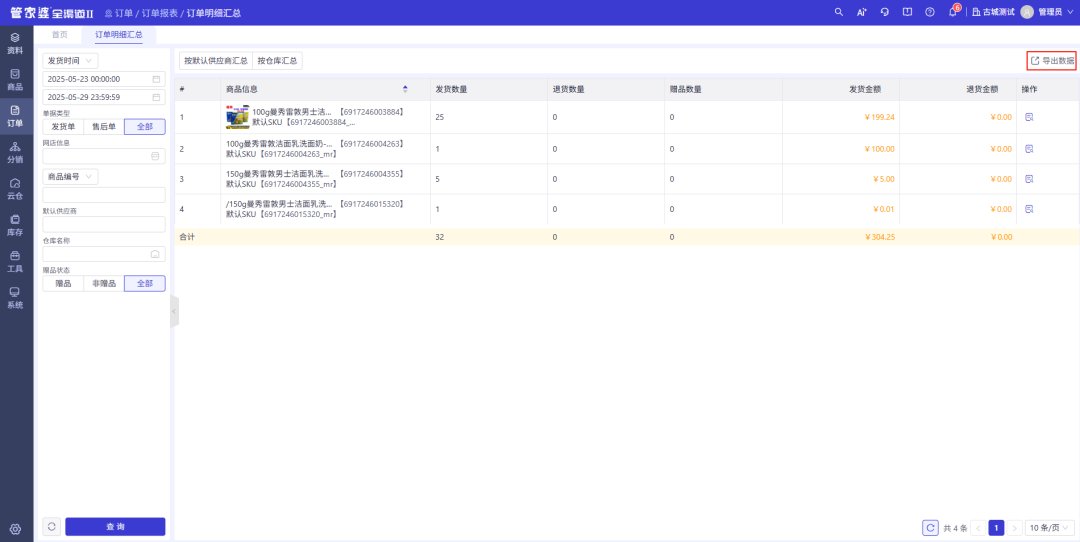
Task: Open the 10 条/页 page size dropdown
Action: click(x=1050, y=527)
